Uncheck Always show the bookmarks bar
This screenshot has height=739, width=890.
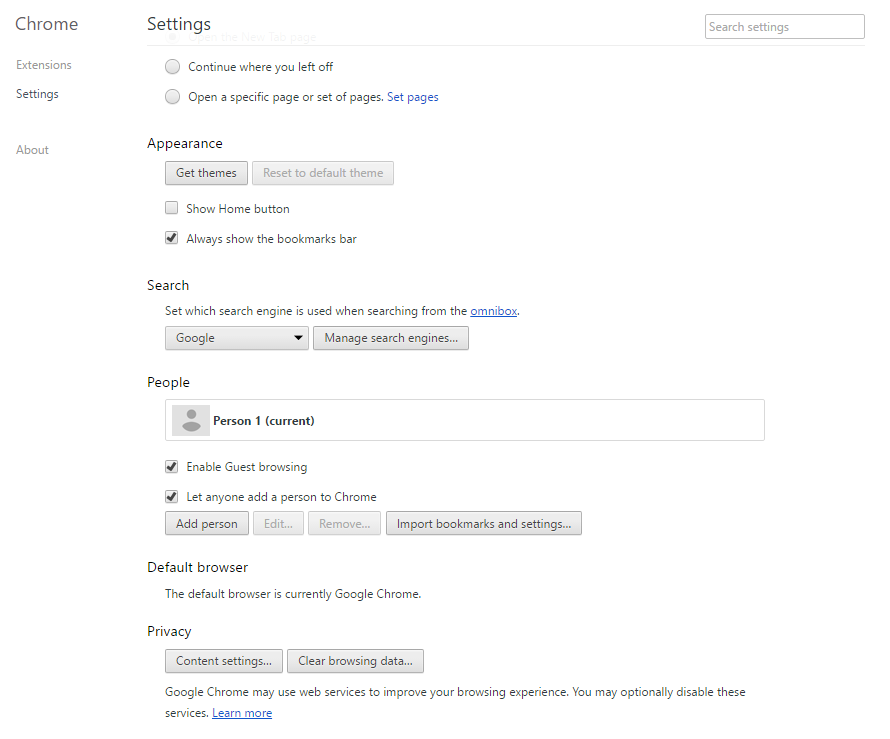pyautogui.click(x=171, y=238)
